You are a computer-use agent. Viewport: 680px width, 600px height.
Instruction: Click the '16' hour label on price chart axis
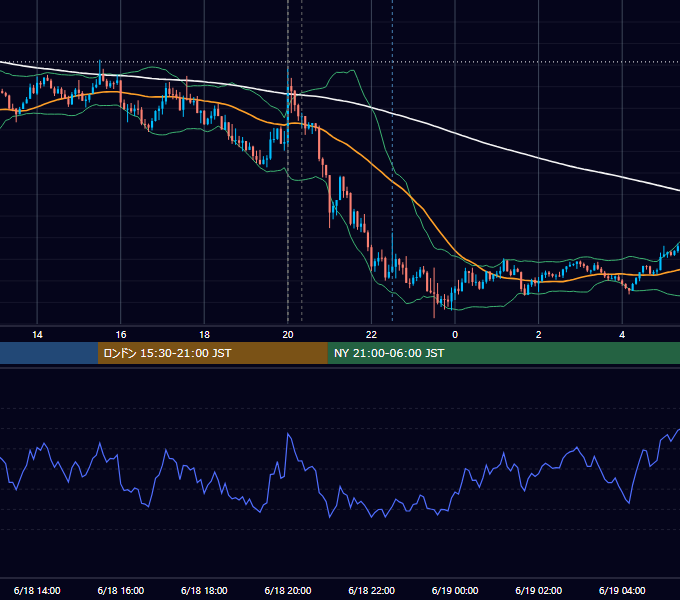coord(121,335)
